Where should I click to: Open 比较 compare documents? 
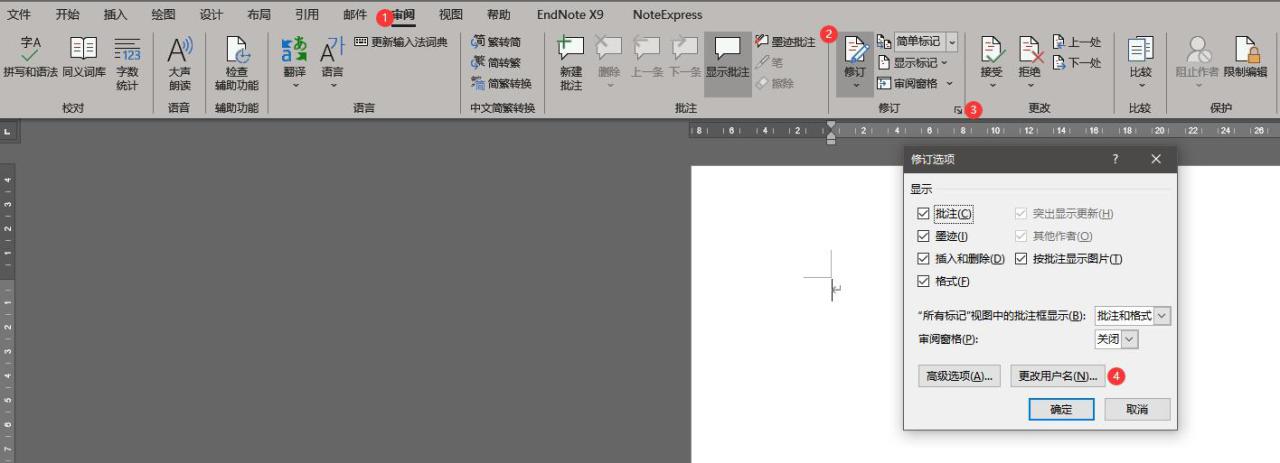click(1140, 62)
